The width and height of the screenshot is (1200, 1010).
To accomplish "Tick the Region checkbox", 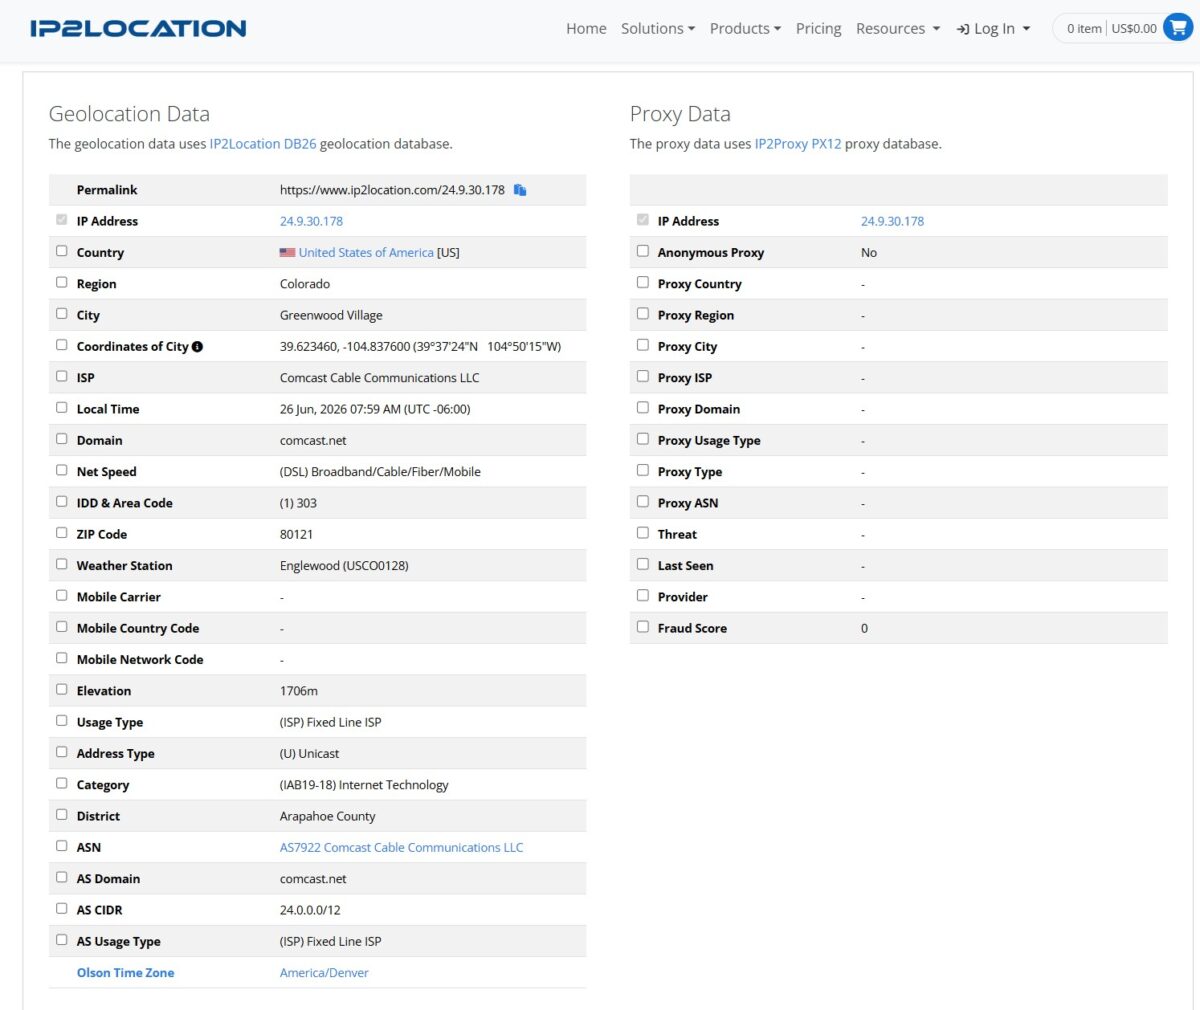I will point(62,282).
